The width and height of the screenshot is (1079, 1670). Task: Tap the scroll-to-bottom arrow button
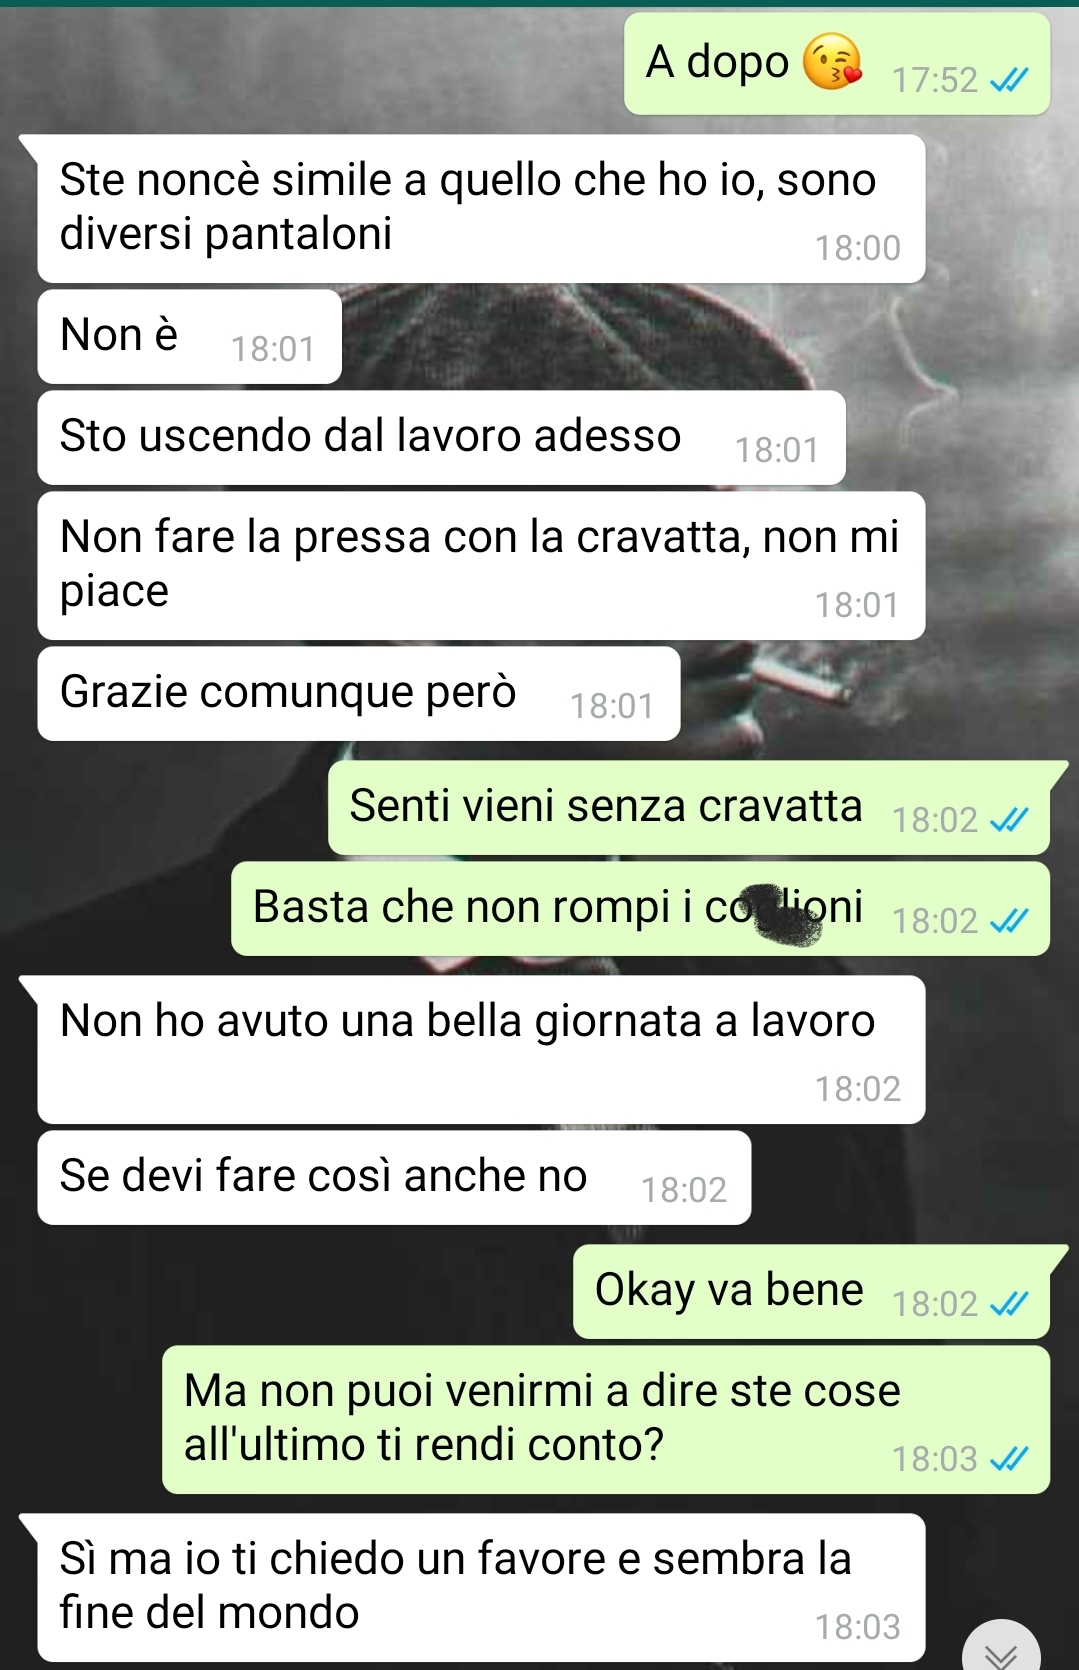point(1001,1648)
